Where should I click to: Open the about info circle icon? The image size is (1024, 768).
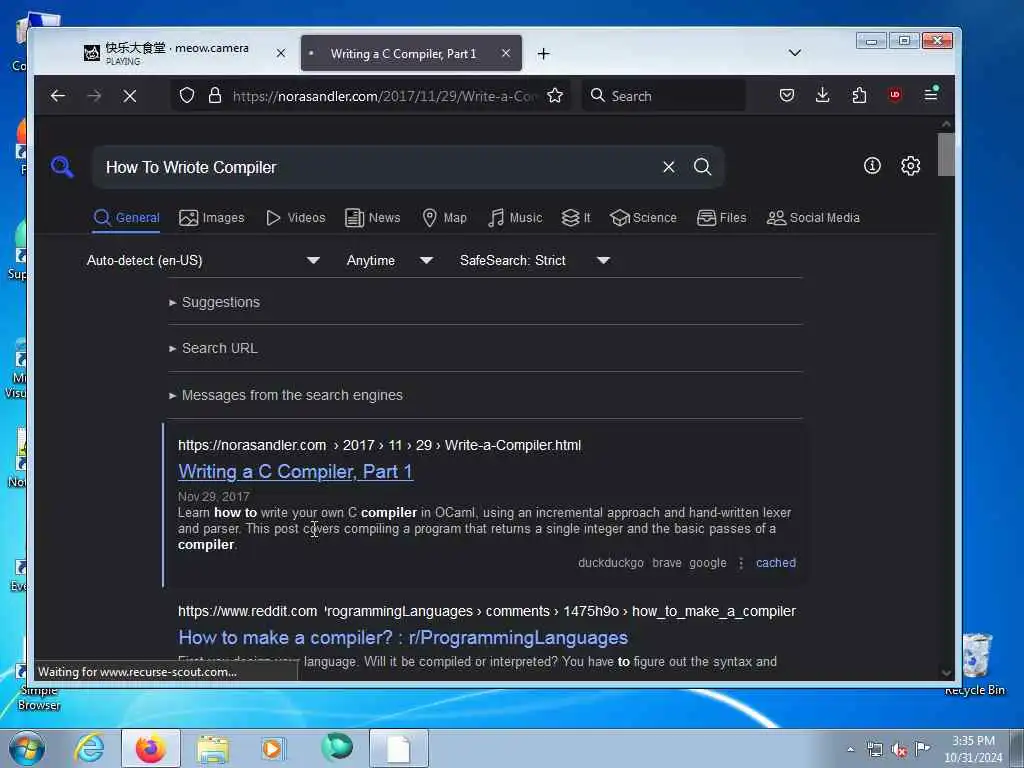(872, 166)
